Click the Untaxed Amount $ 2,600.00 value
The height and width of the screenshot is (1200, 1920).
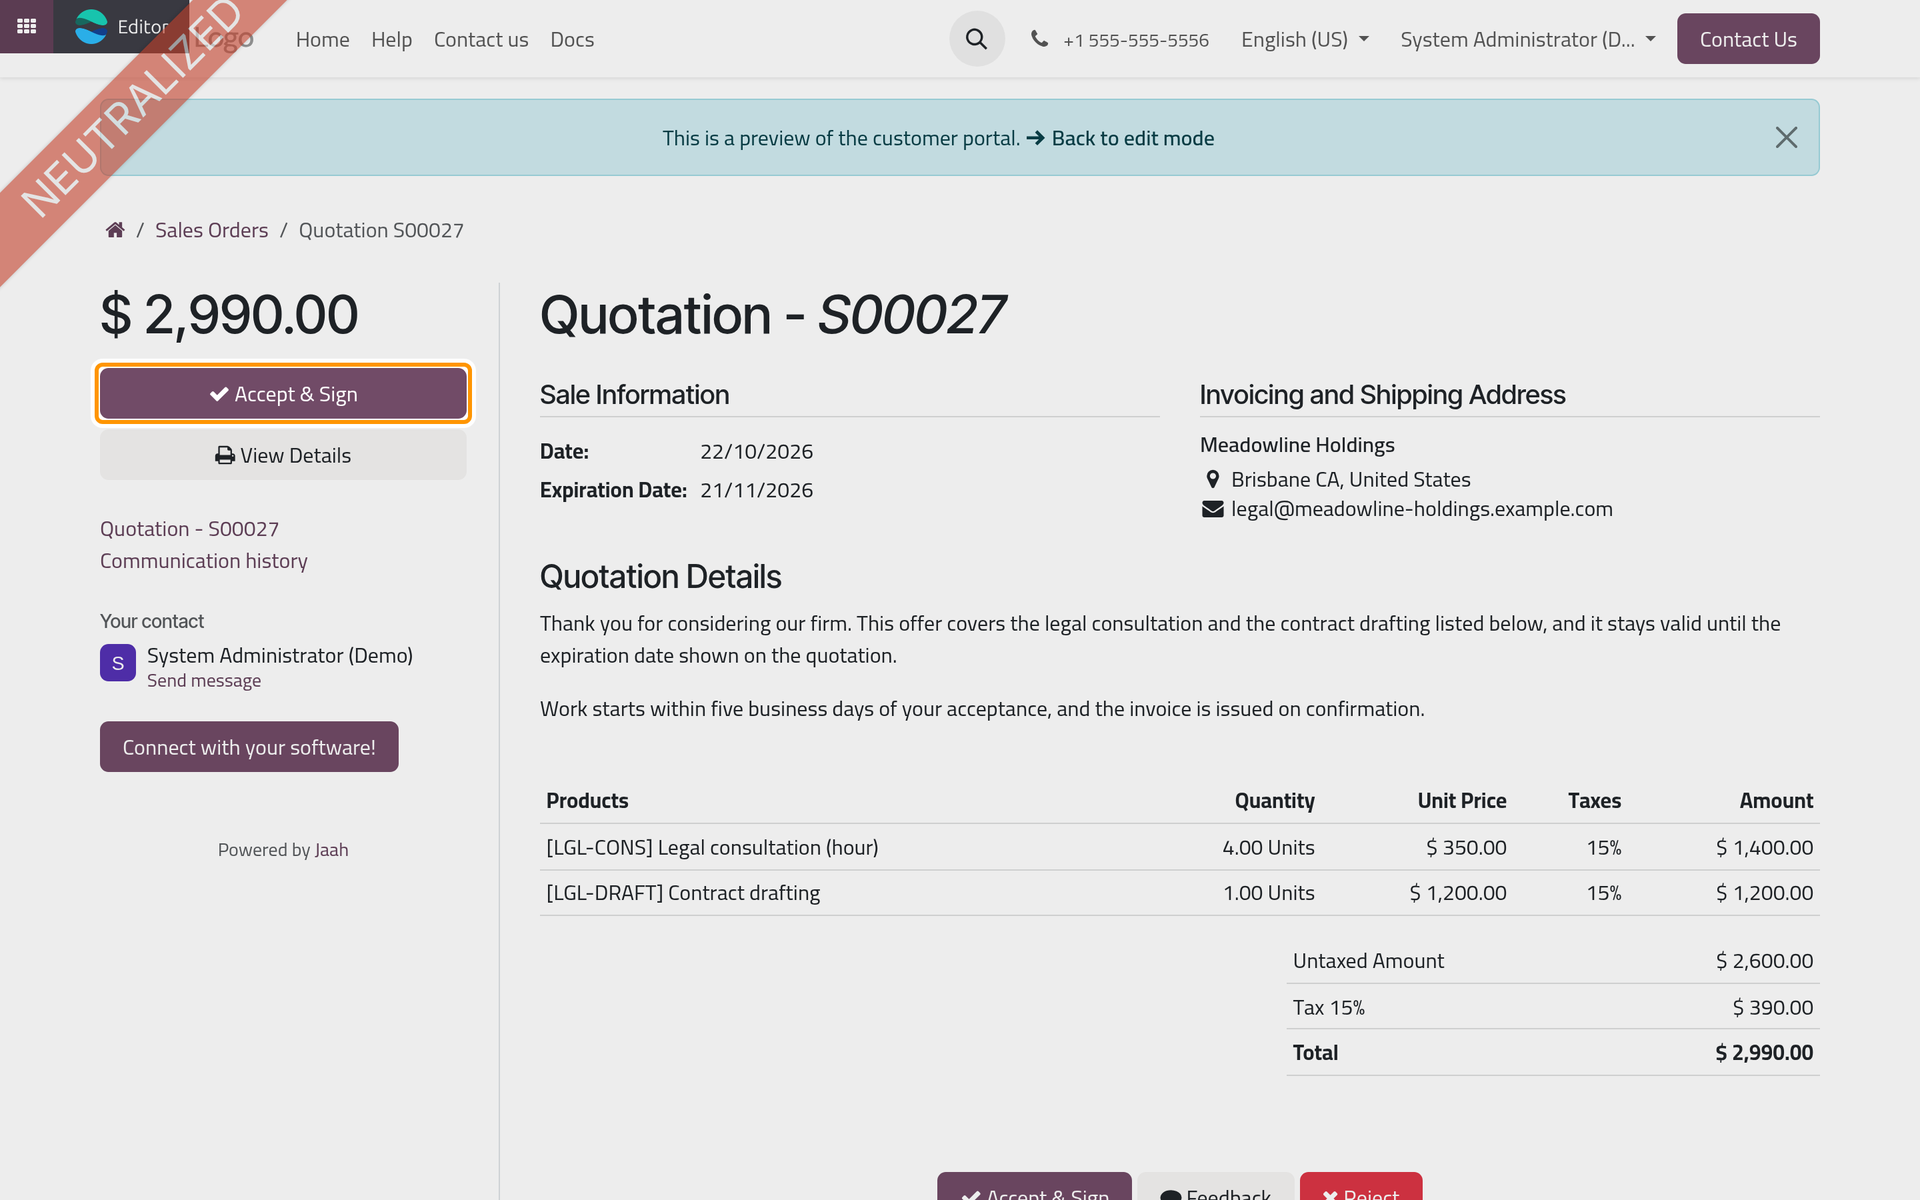pyautogui.click(x=1764, y=961)
